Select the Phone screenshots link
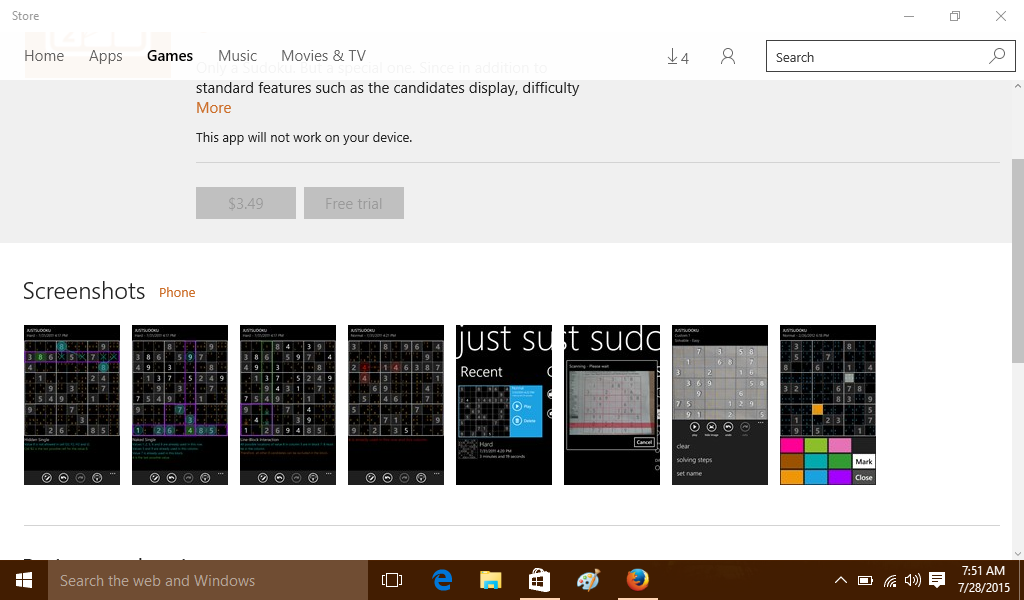 [x=177, y=293]
